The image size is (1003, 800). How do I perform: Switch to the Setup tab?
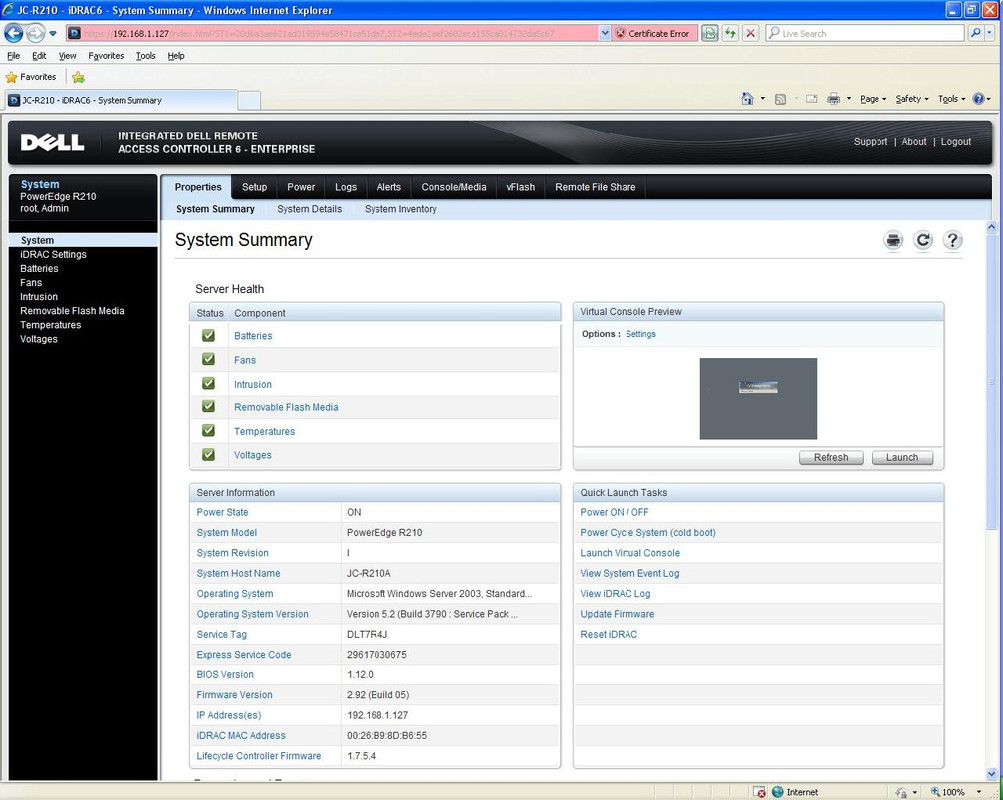pyautogui.click(x=254, y=187)
